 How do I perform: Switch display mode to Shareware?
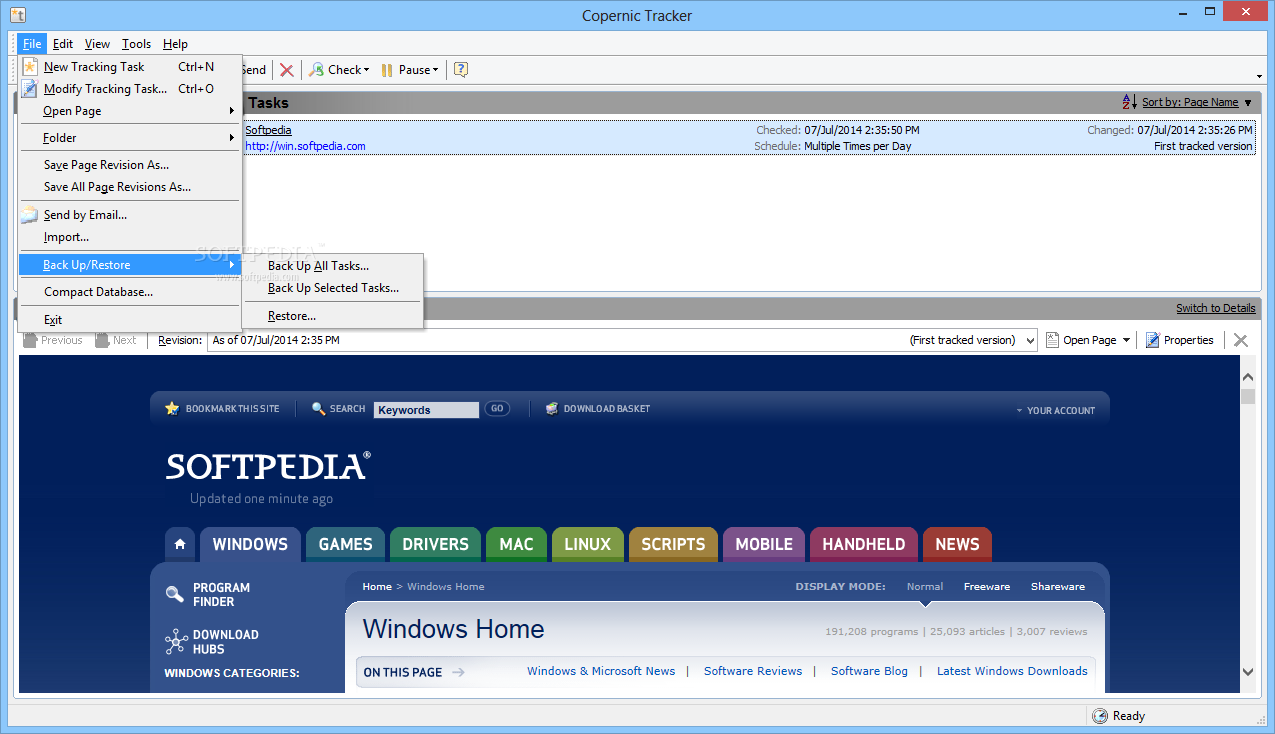pyautogui.click(x=1058, y=587)
